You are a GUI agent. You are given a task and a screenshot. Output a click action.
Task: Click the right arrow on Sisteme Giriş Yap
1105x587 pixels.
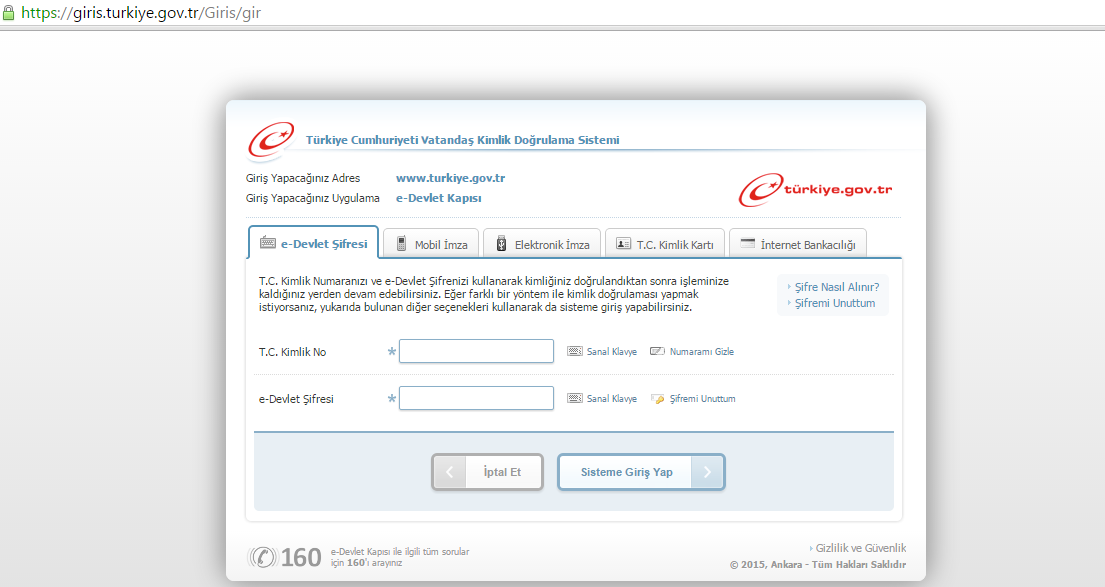[x=707, y=472]
